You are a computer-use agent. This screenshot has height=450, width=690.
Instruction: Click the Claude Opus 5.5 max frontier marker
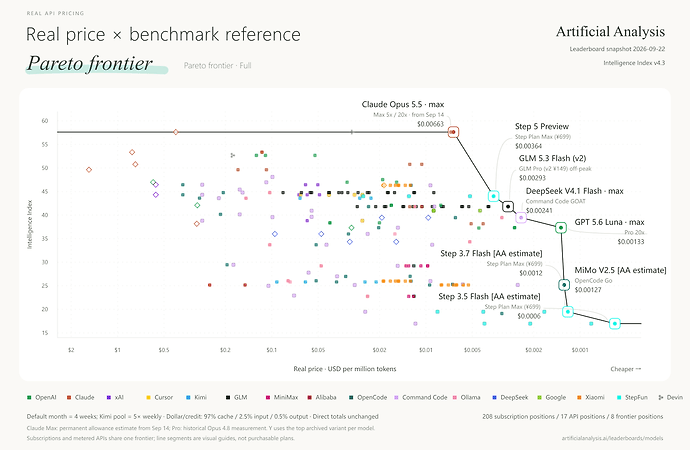point(453,132)
